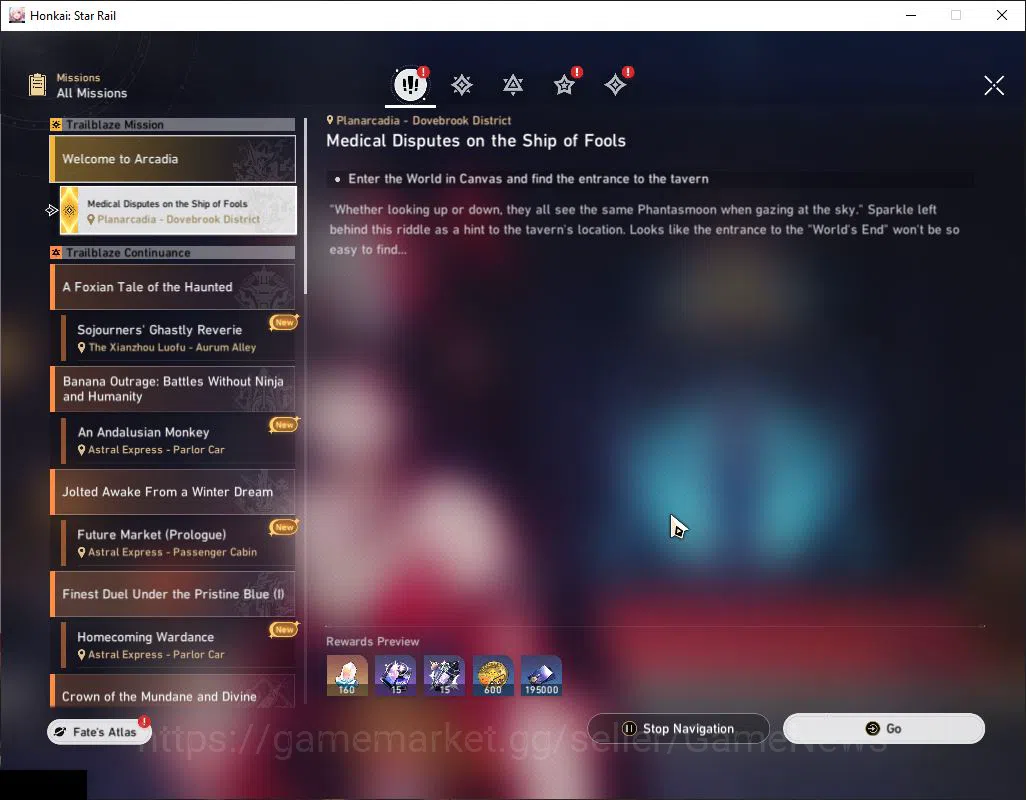Click the Trailblaze Mission section header
The height and width of the screenshot is (800, 1026).
173,124
